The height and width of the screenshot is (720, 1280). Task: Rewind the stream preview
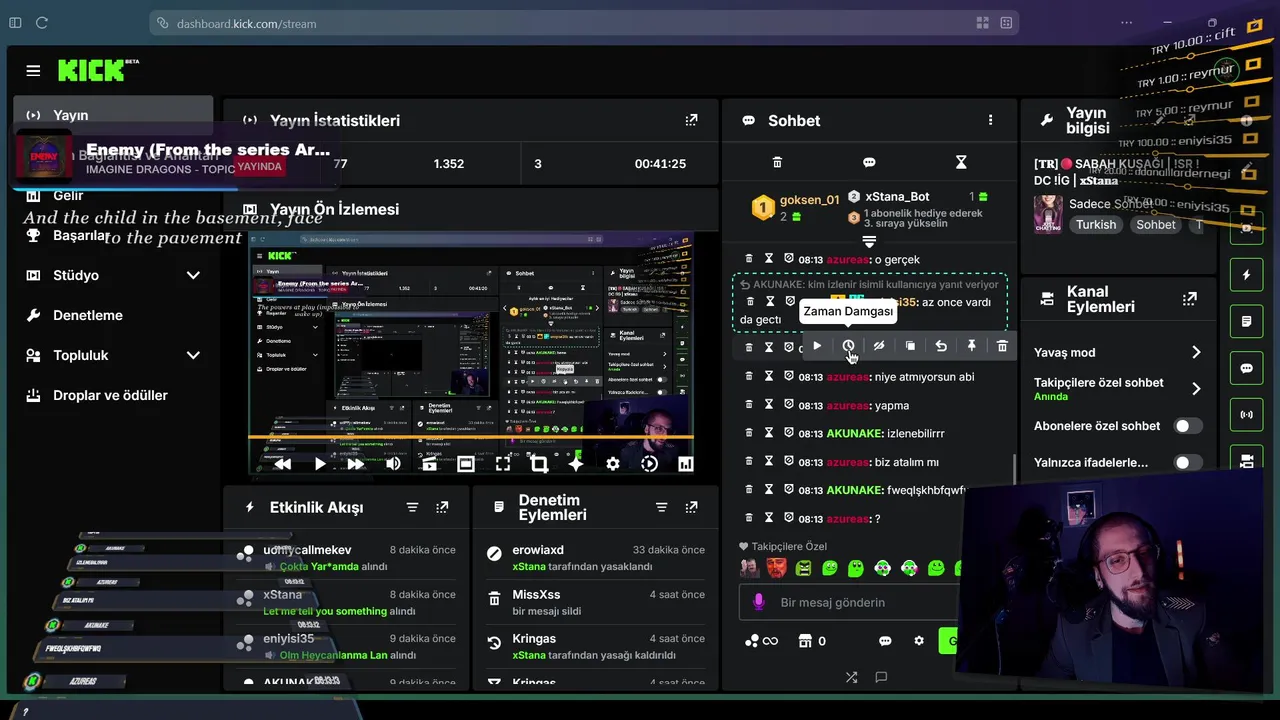coord(283,464)
